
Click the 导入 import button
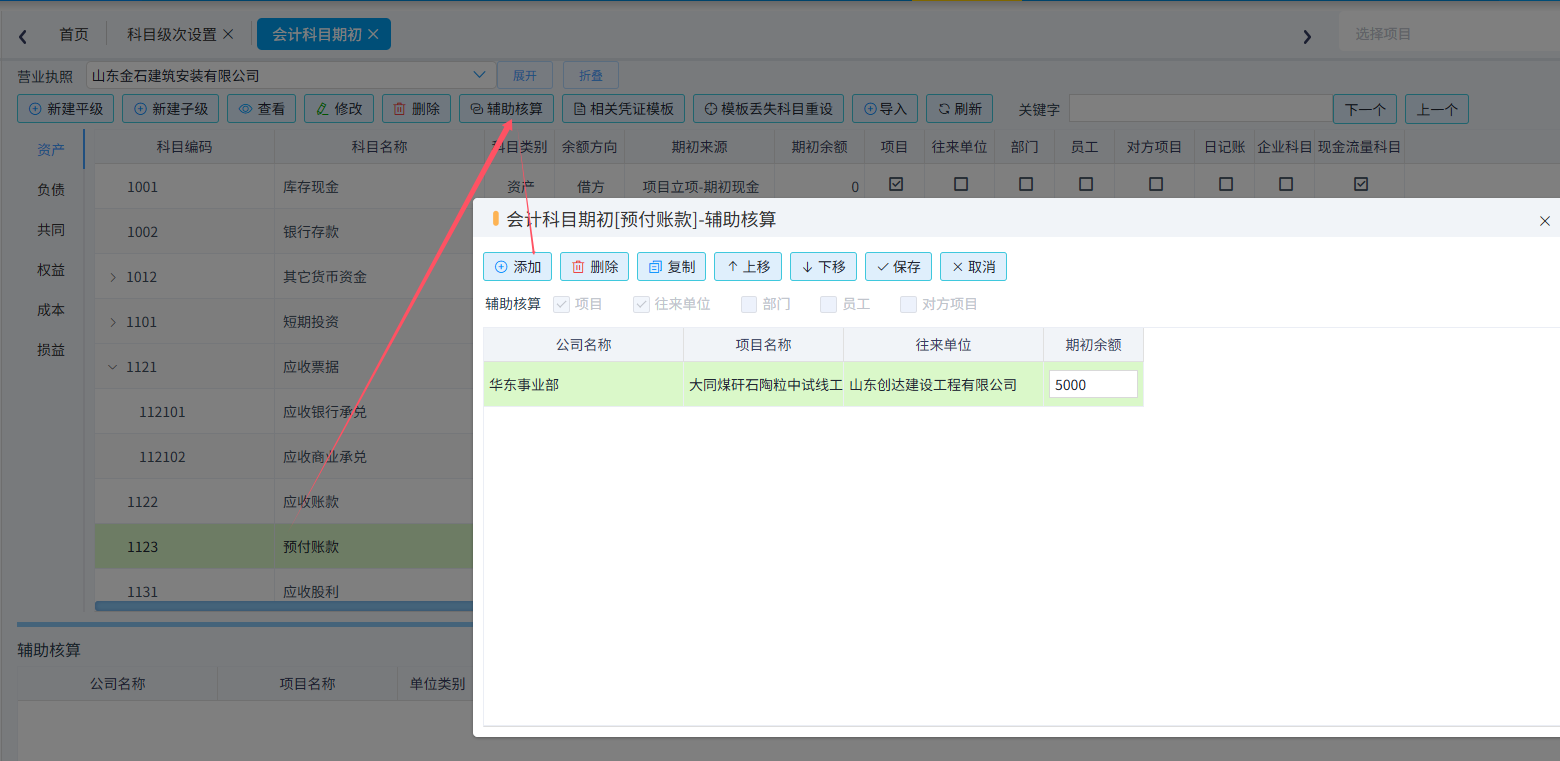(x=885, y=109)
